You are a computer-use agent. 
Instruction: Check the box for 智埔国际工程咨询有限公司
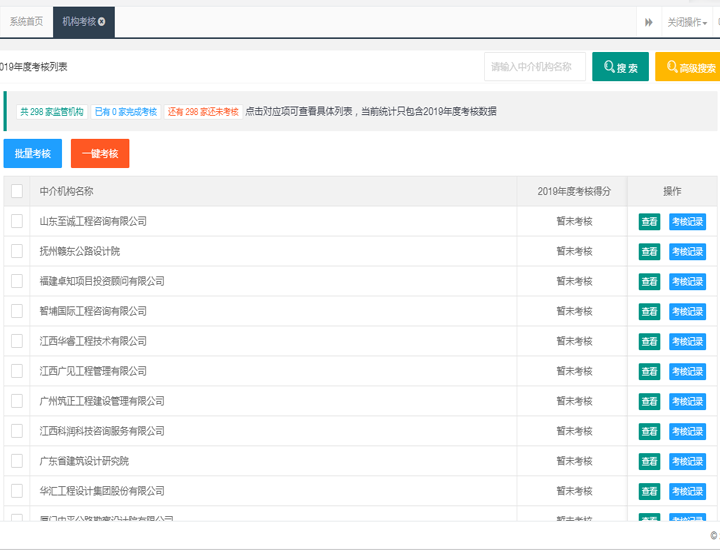pyautogui.click(x=17, y=311)
